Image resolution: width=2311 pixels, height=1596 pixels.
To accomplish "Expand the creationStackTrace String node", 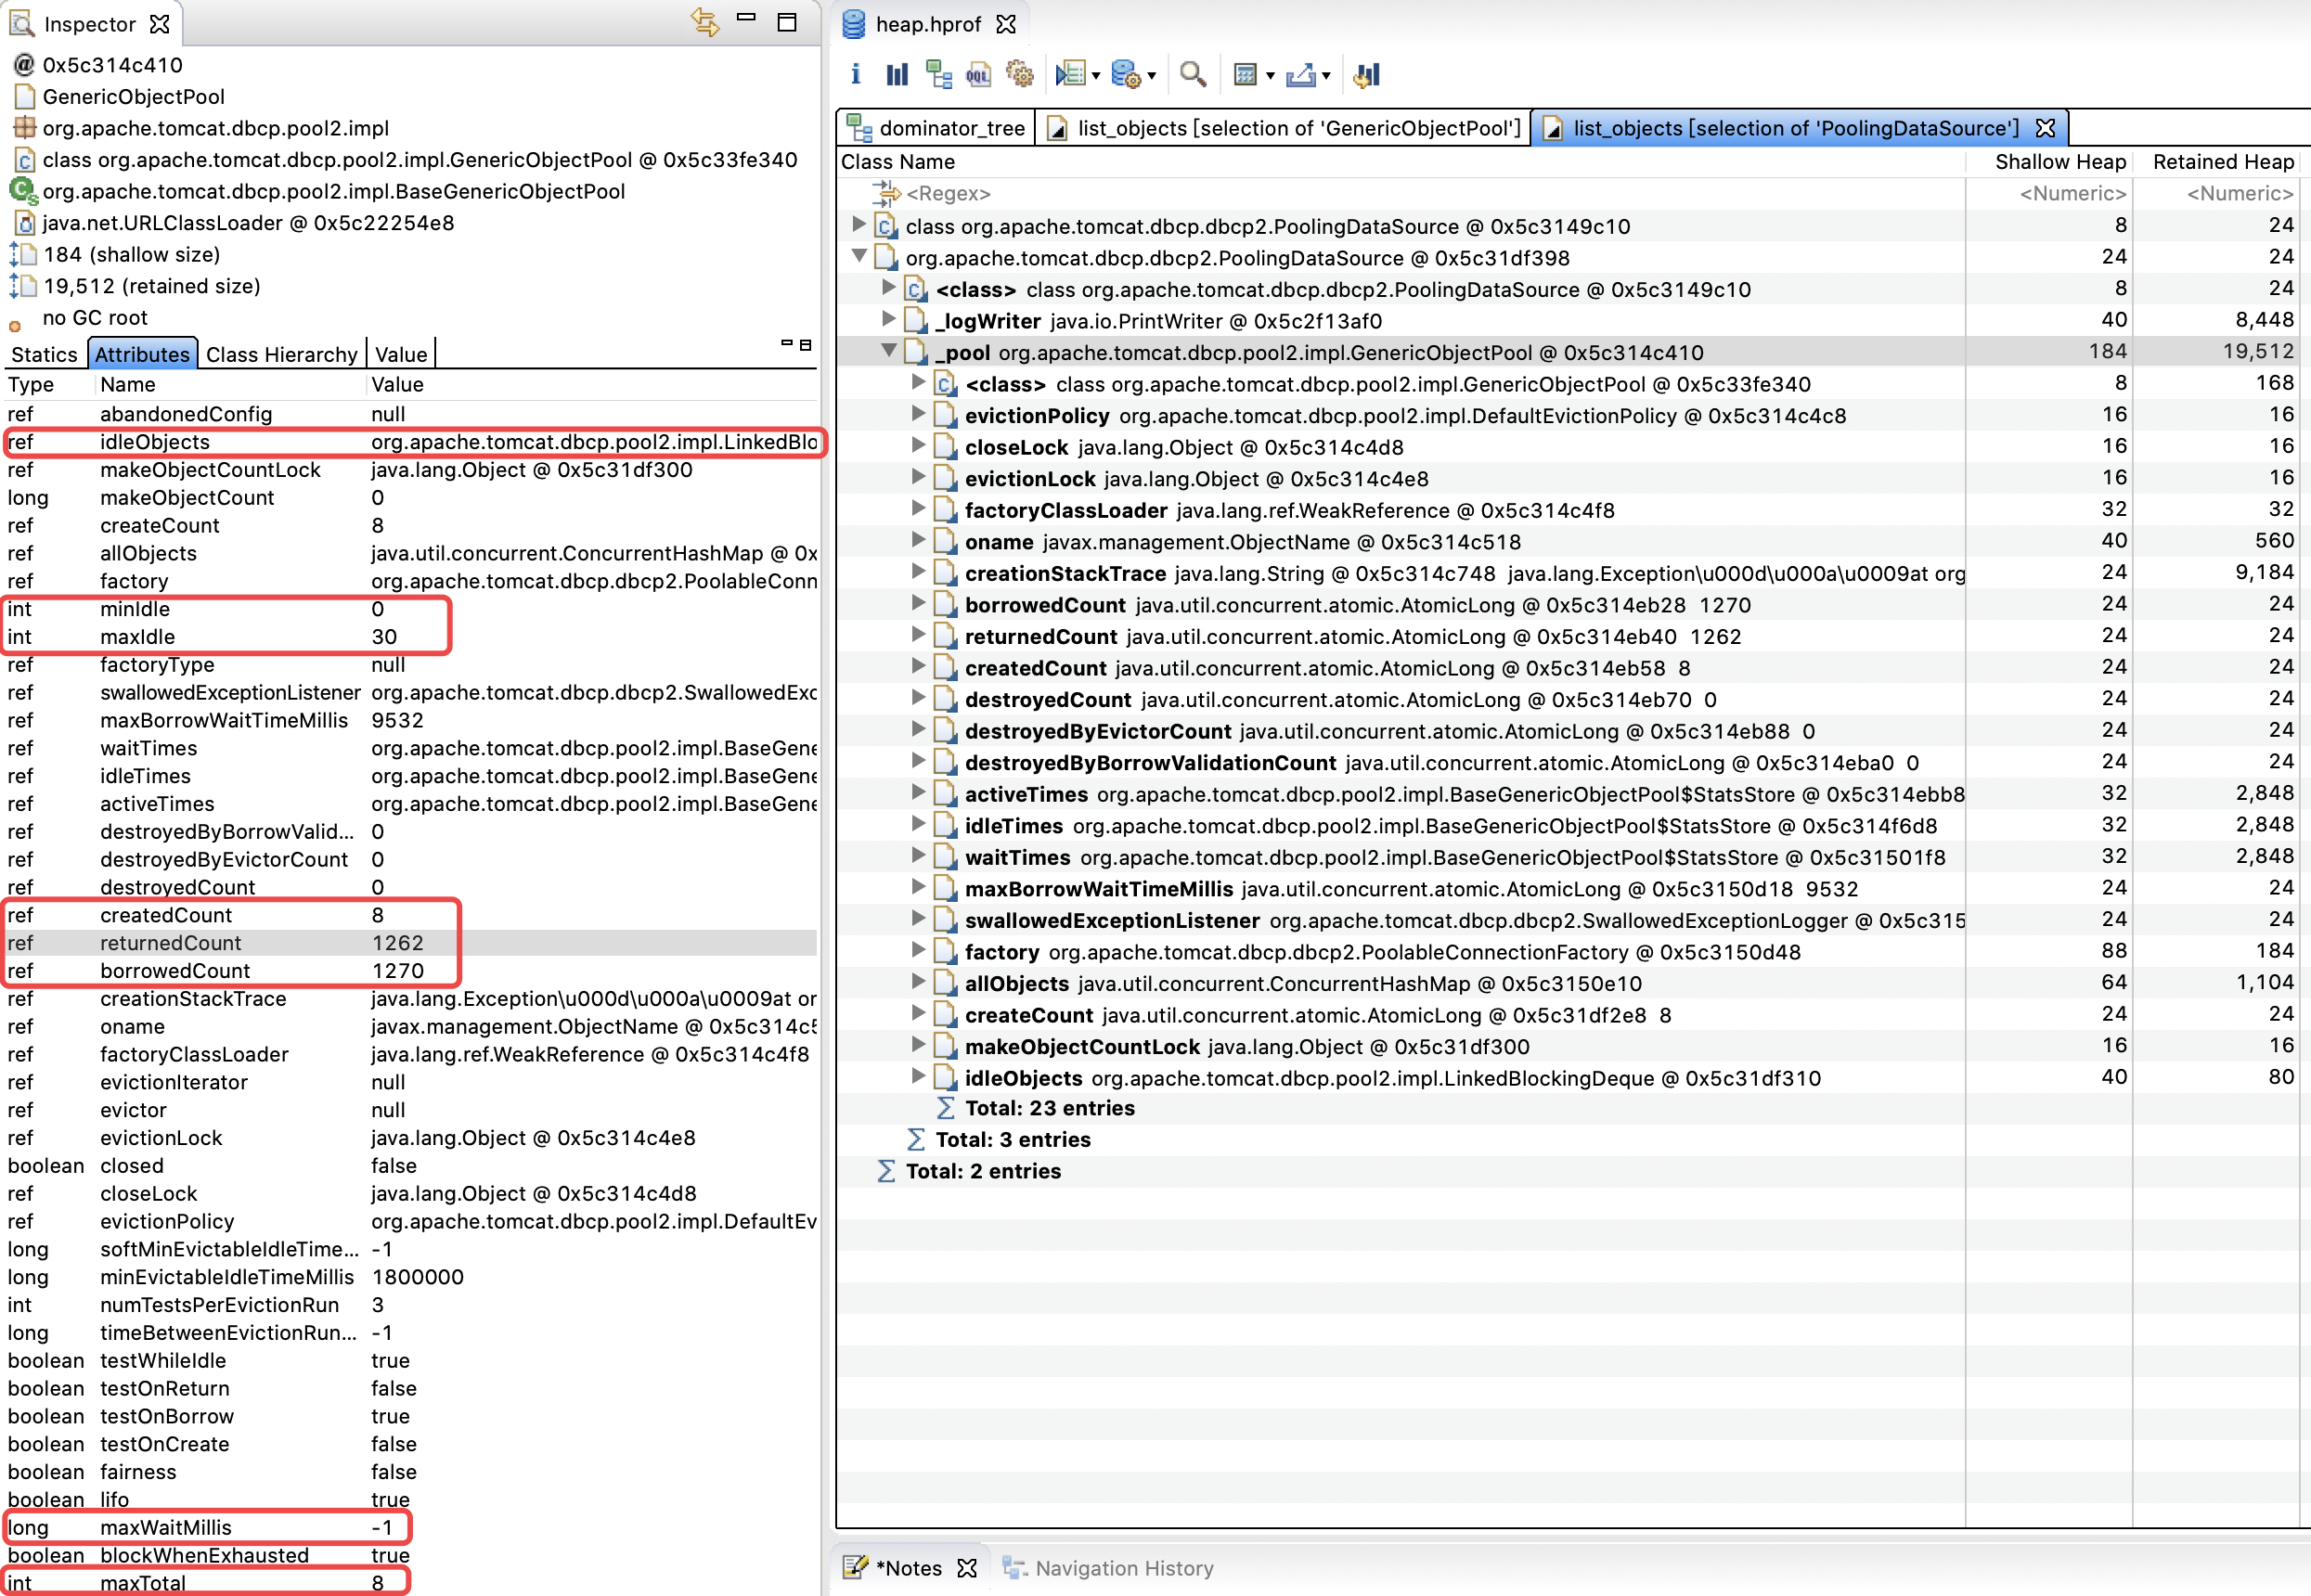I will coord(918,571).
